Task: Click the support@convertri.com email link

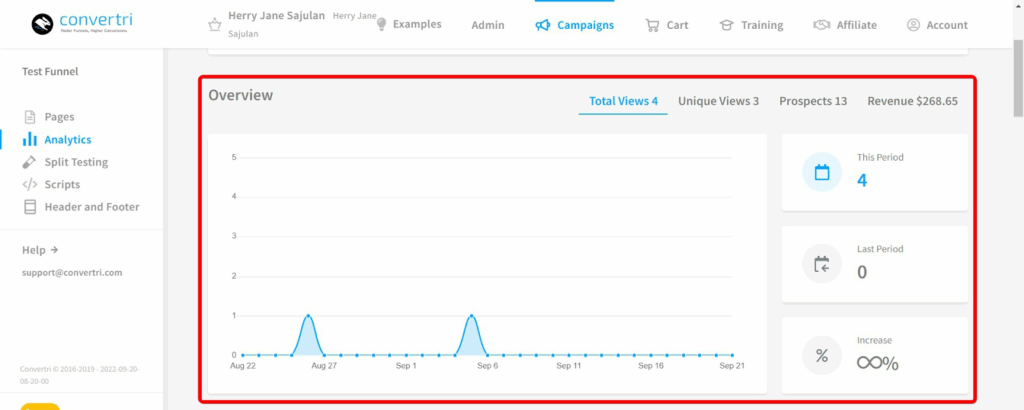Action: click(x=72, y=272)
